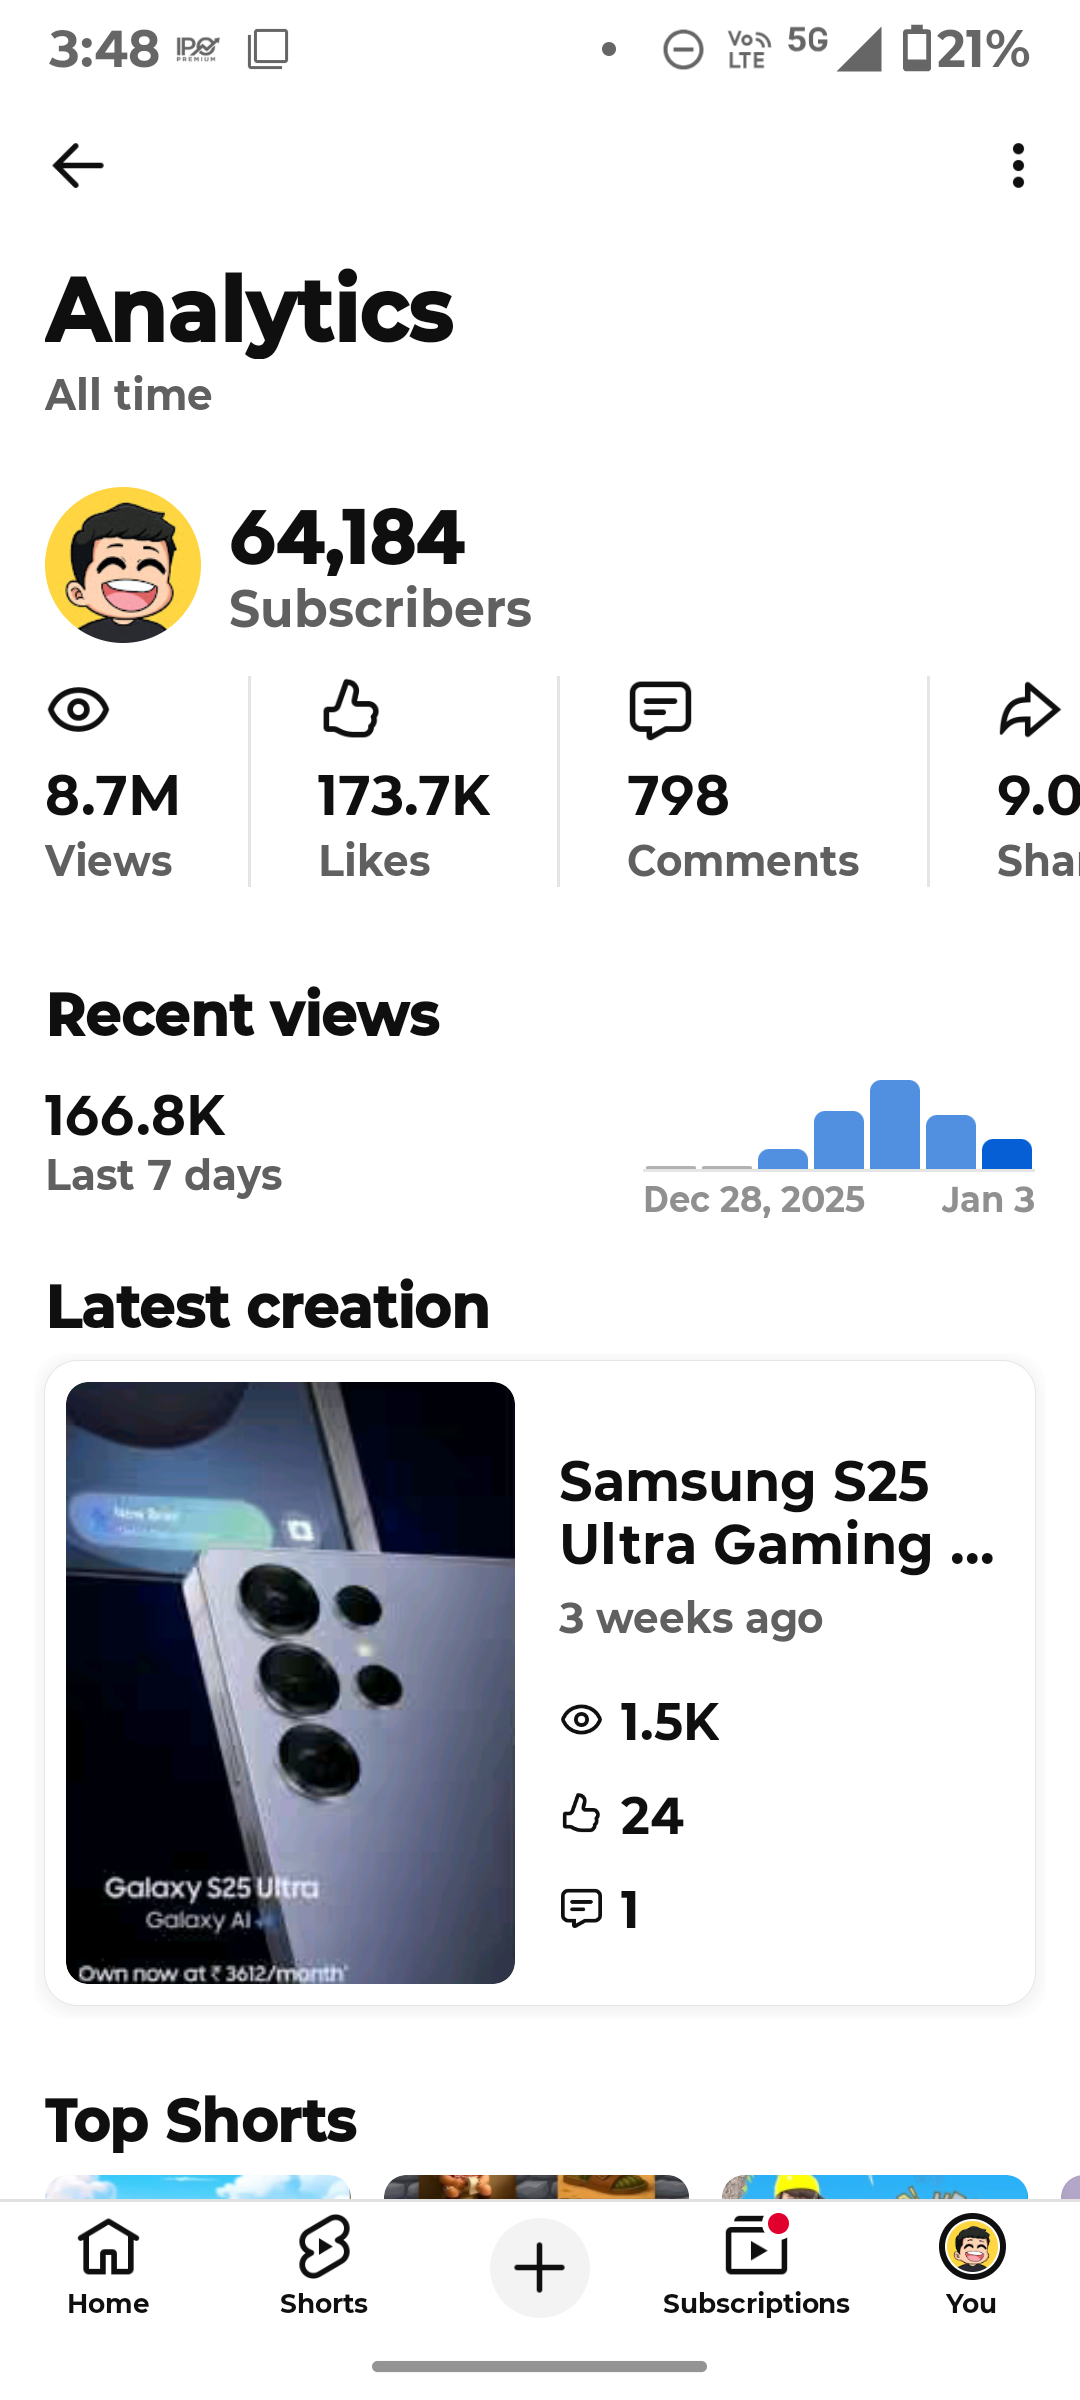Tap the 1.5K views count on latest video

pos(668,1722)
